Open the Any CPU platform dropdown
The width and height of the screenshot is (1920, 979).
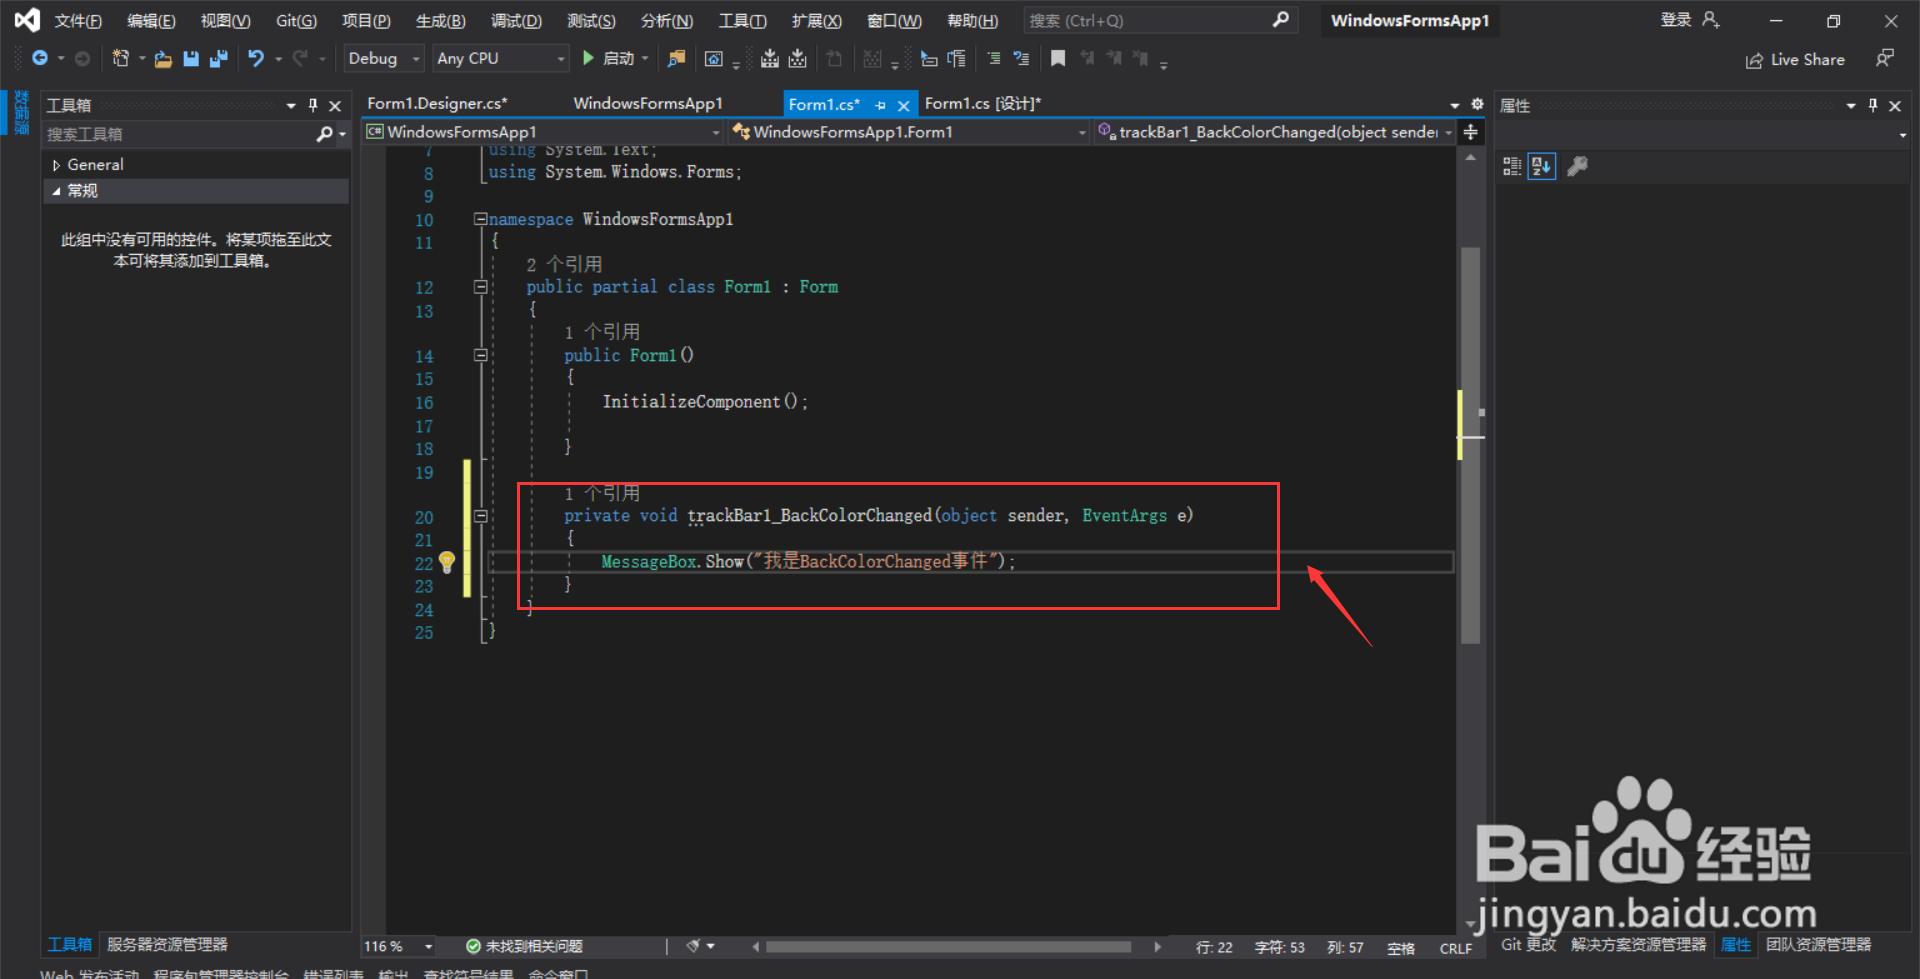pos(501,59)
